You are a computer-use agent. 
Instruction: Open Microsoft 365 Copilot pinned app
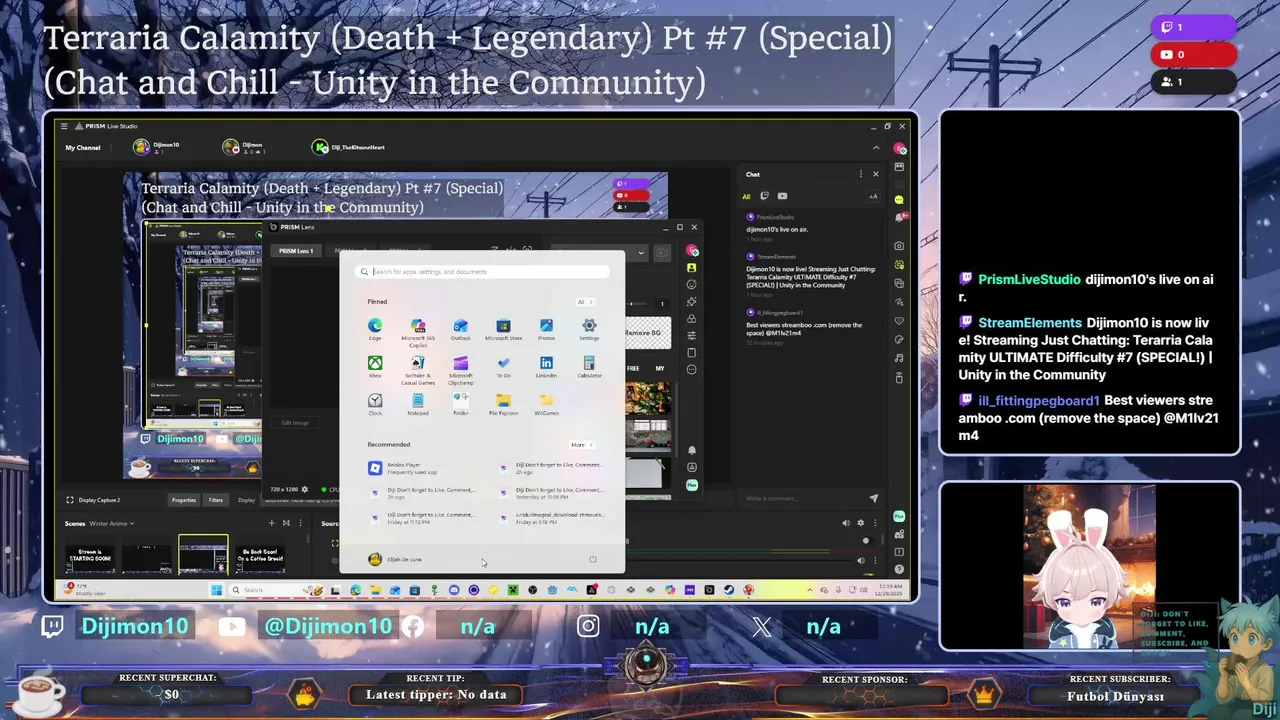pyautogui.click(x=418, y=332)
